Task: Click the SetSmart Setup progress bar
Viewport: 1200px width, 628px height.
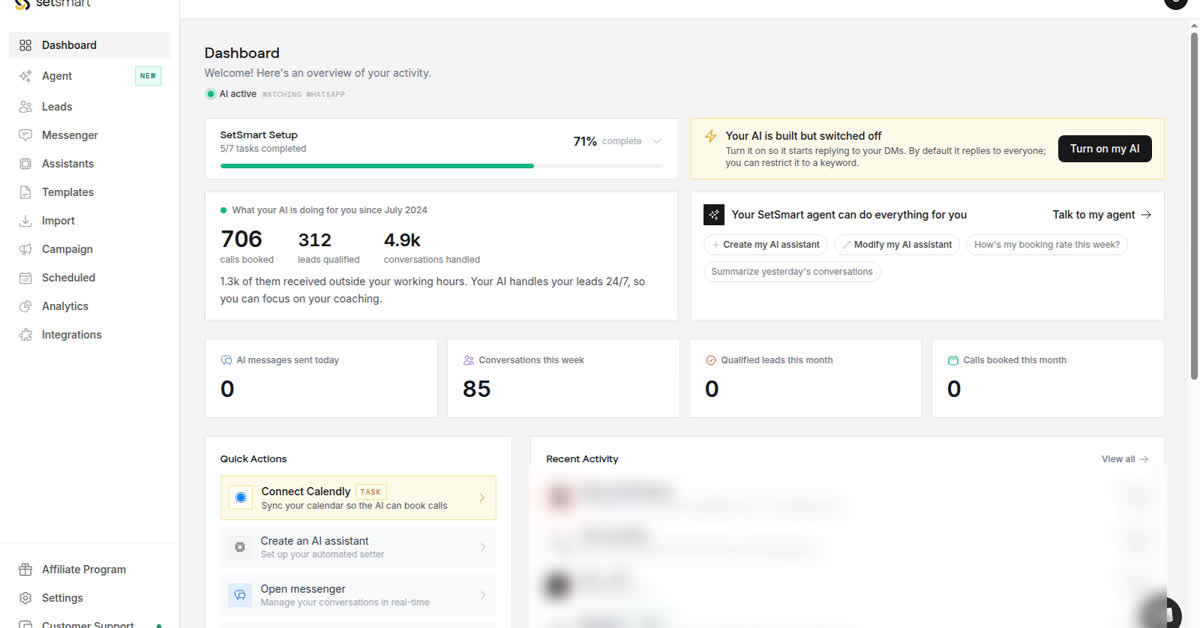Action: (441, 166)
